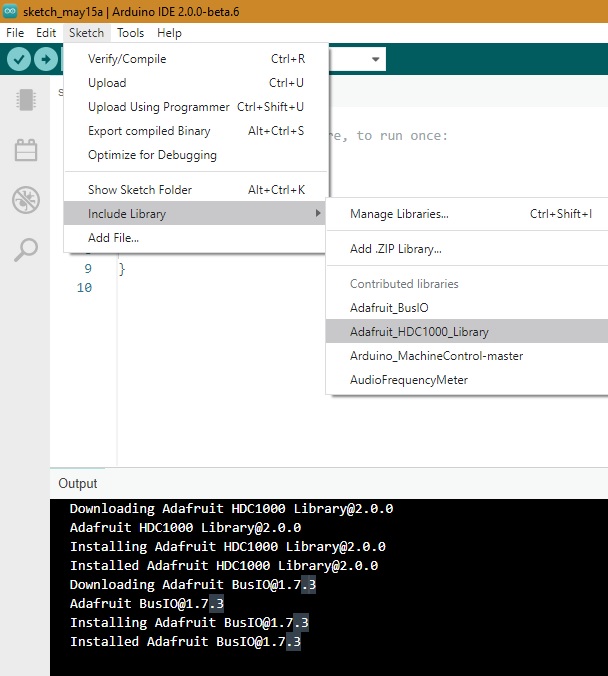The height and width of the screenshot is (676, 608).
Task: Click the 'to run once:' comment text
Action: 402,136
